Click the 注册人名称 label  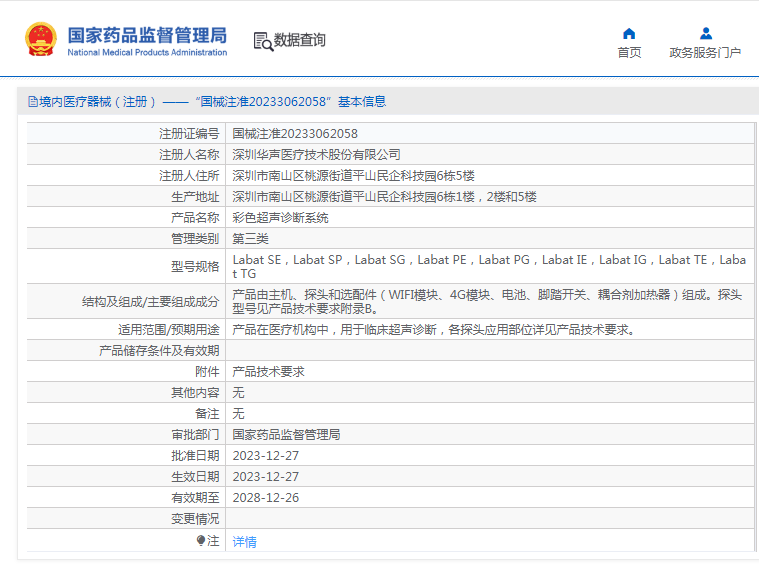[x=189, y=154]
